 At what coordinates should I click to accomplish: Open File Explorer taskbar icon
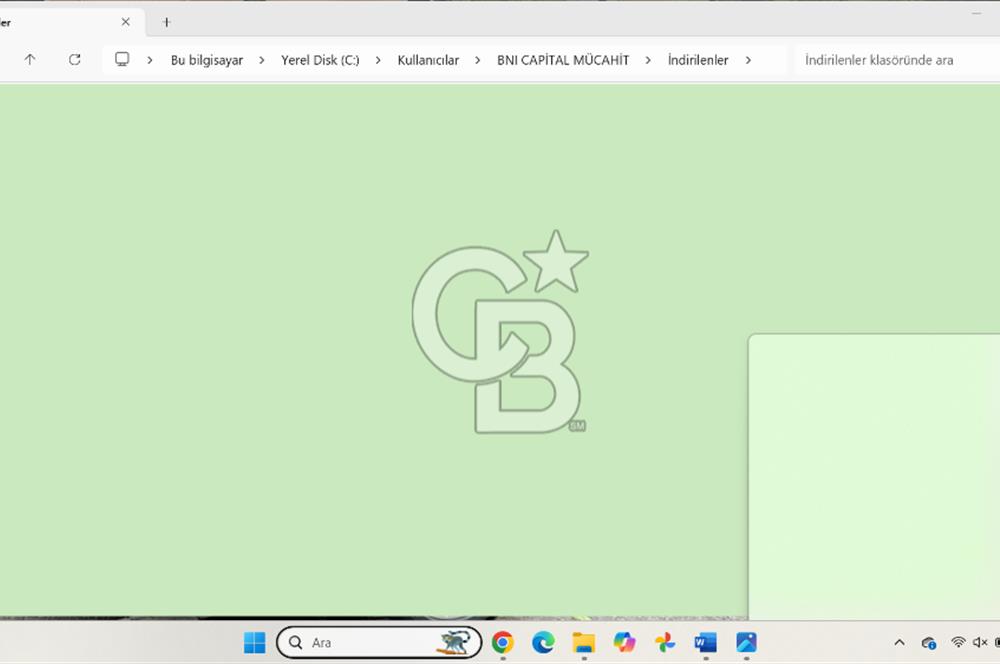(x=584, y=642)
